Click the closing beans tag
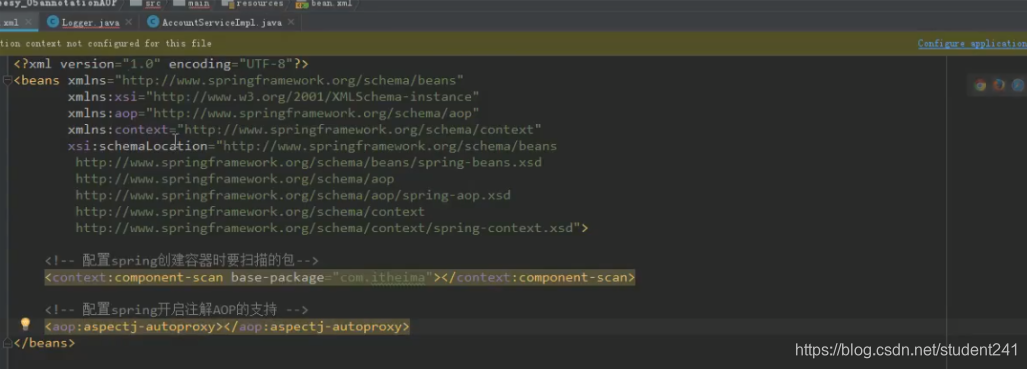The image size is (1027, 369). pos(44,342)
